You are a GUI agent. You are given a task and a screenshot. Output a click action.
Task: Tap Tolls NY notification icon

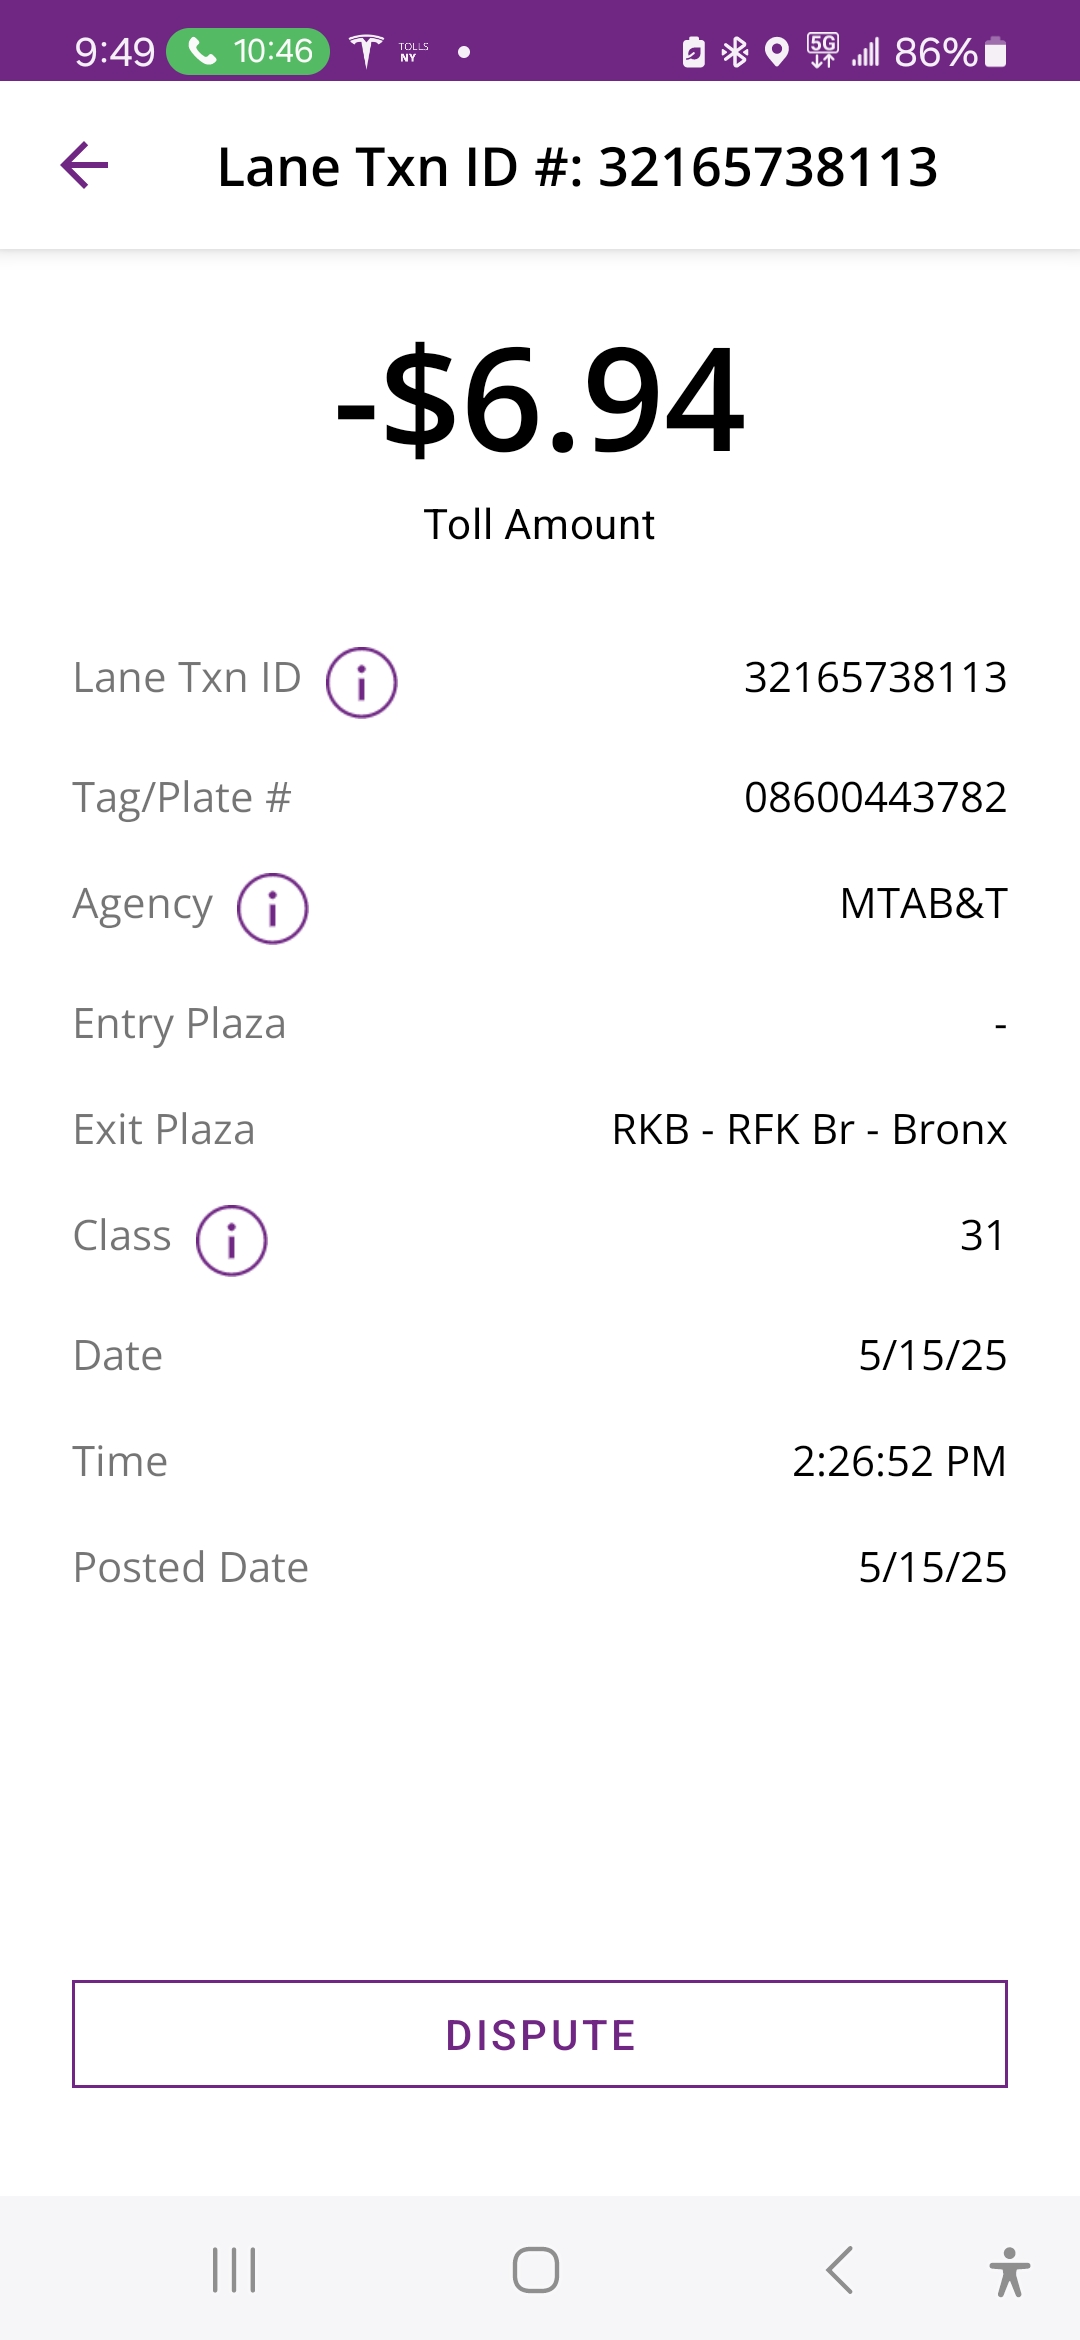(413, 52)
